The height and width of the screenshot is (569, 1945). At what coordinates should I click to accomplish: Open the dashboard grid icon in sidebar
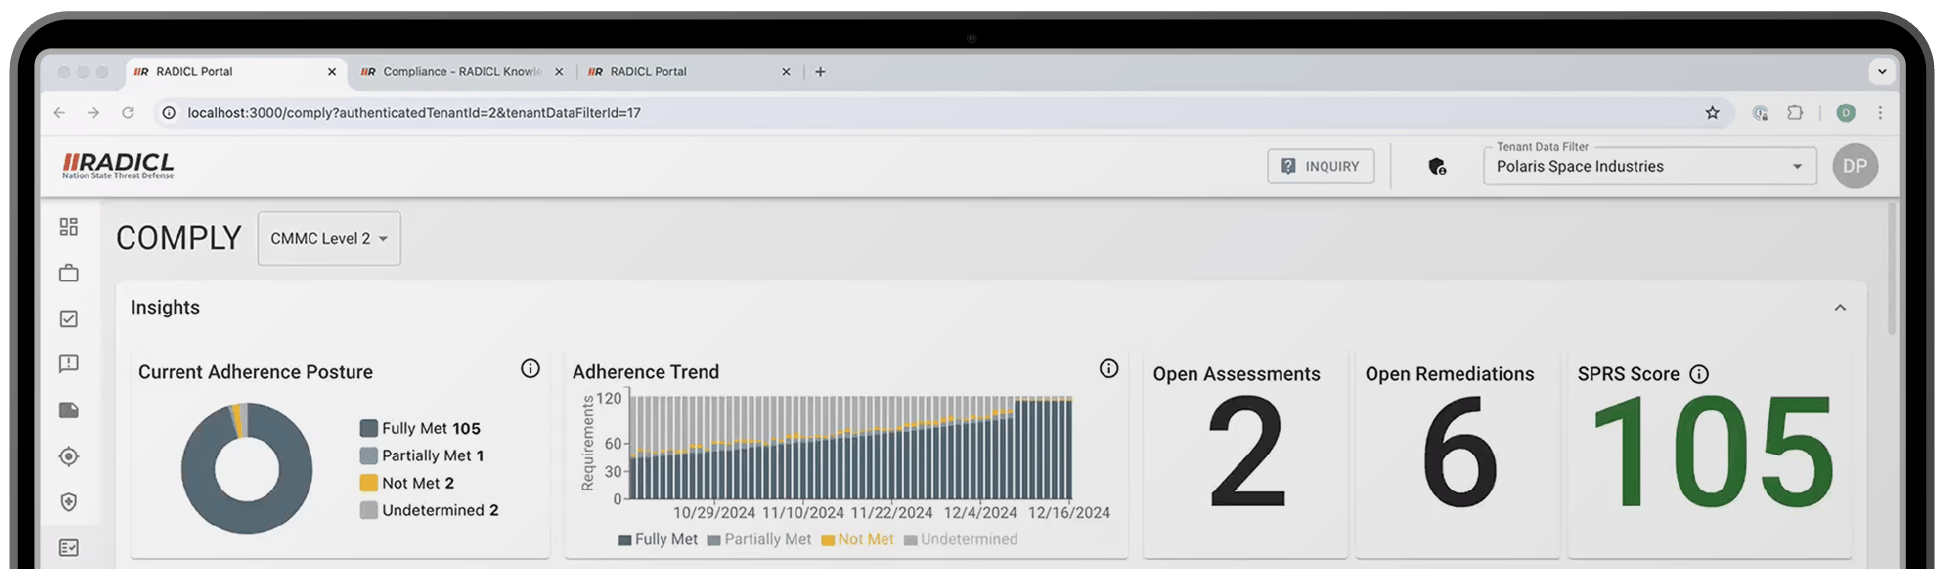tap(68, 227)
